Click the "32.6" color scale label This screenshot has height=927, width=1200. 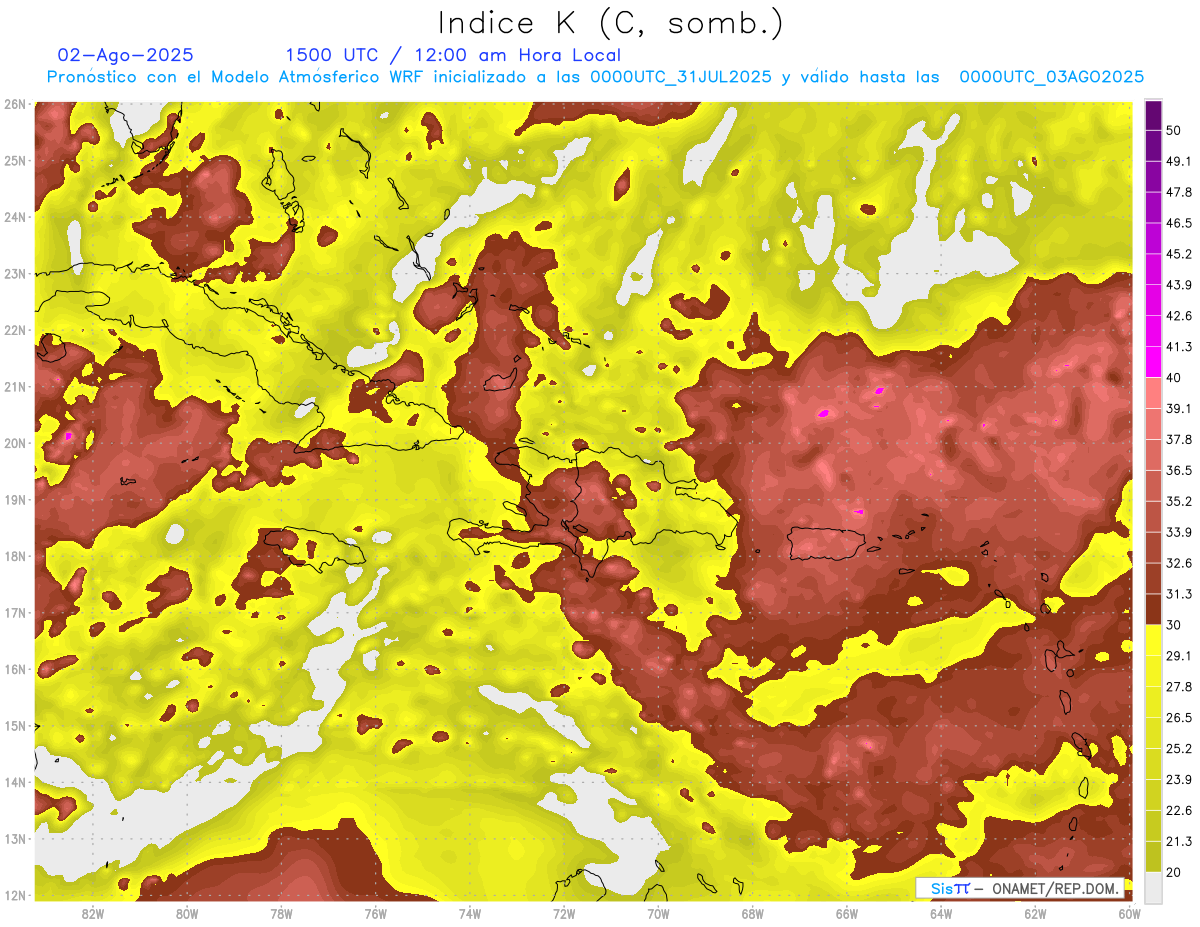click(1179, 563)
